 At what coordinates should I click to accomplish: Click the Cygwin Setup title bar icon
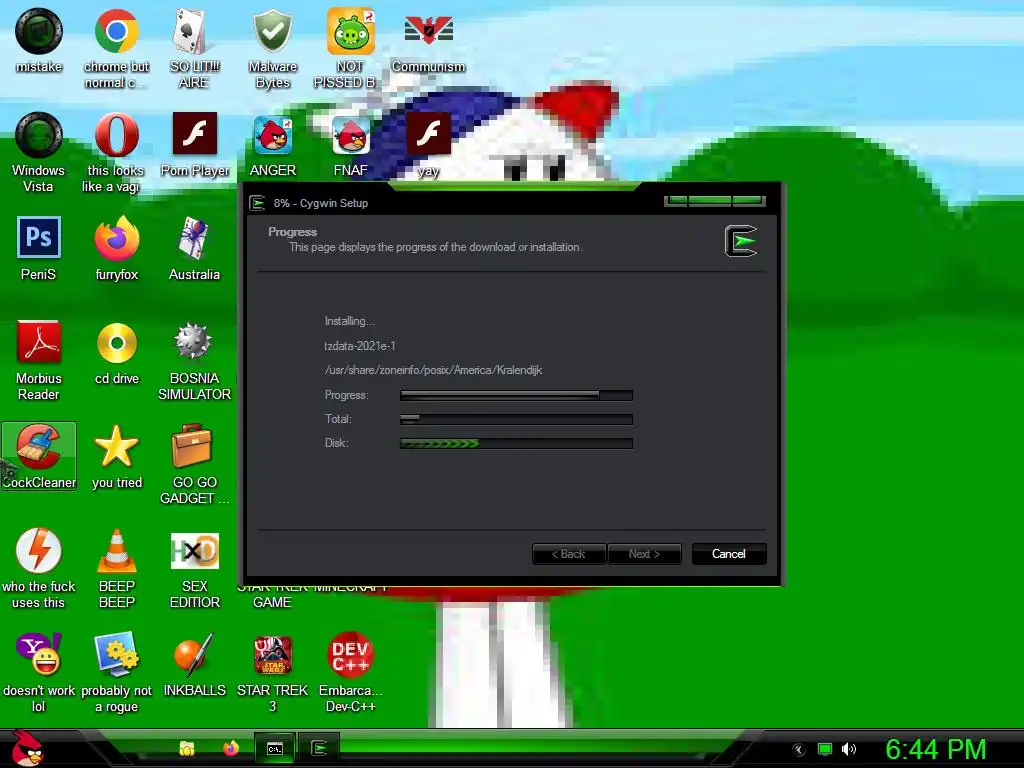pyautogui.click(x=257, y=203)
